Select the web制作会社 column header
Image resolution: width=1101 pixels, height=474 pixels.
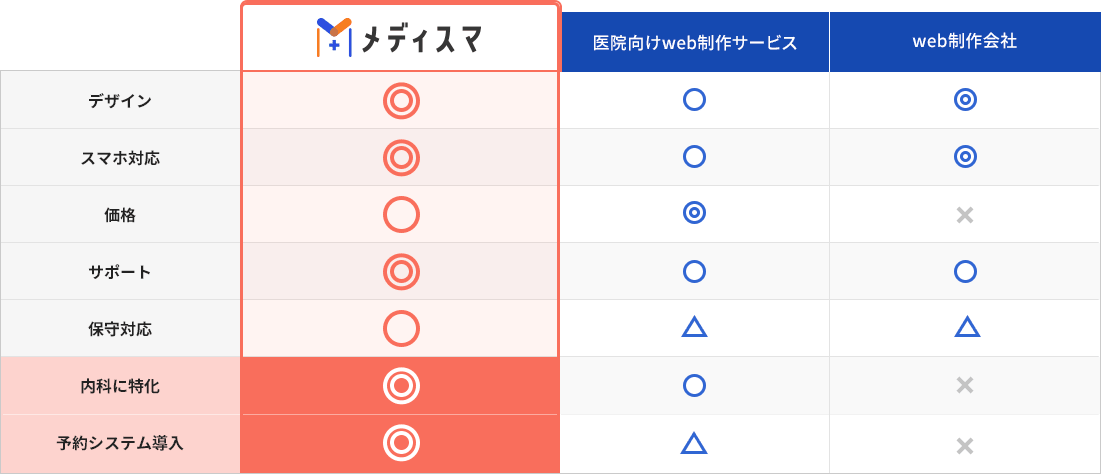(965, 42)
